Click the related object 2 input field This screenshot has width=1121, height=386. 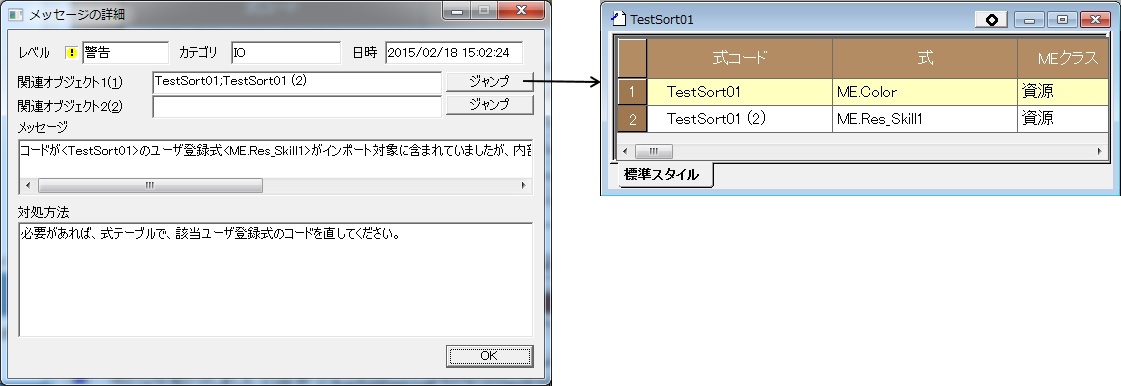[297, 106]
